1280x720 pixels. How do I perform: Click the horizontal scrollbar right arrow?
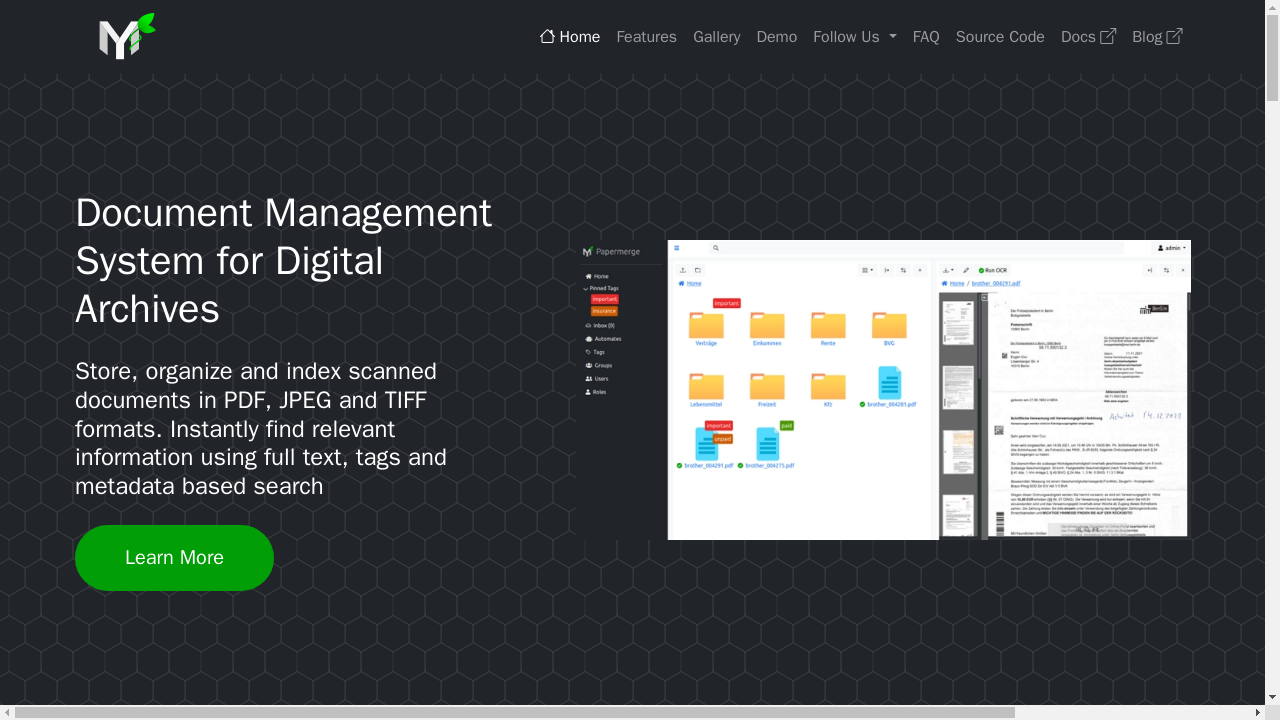point(1257,712)
